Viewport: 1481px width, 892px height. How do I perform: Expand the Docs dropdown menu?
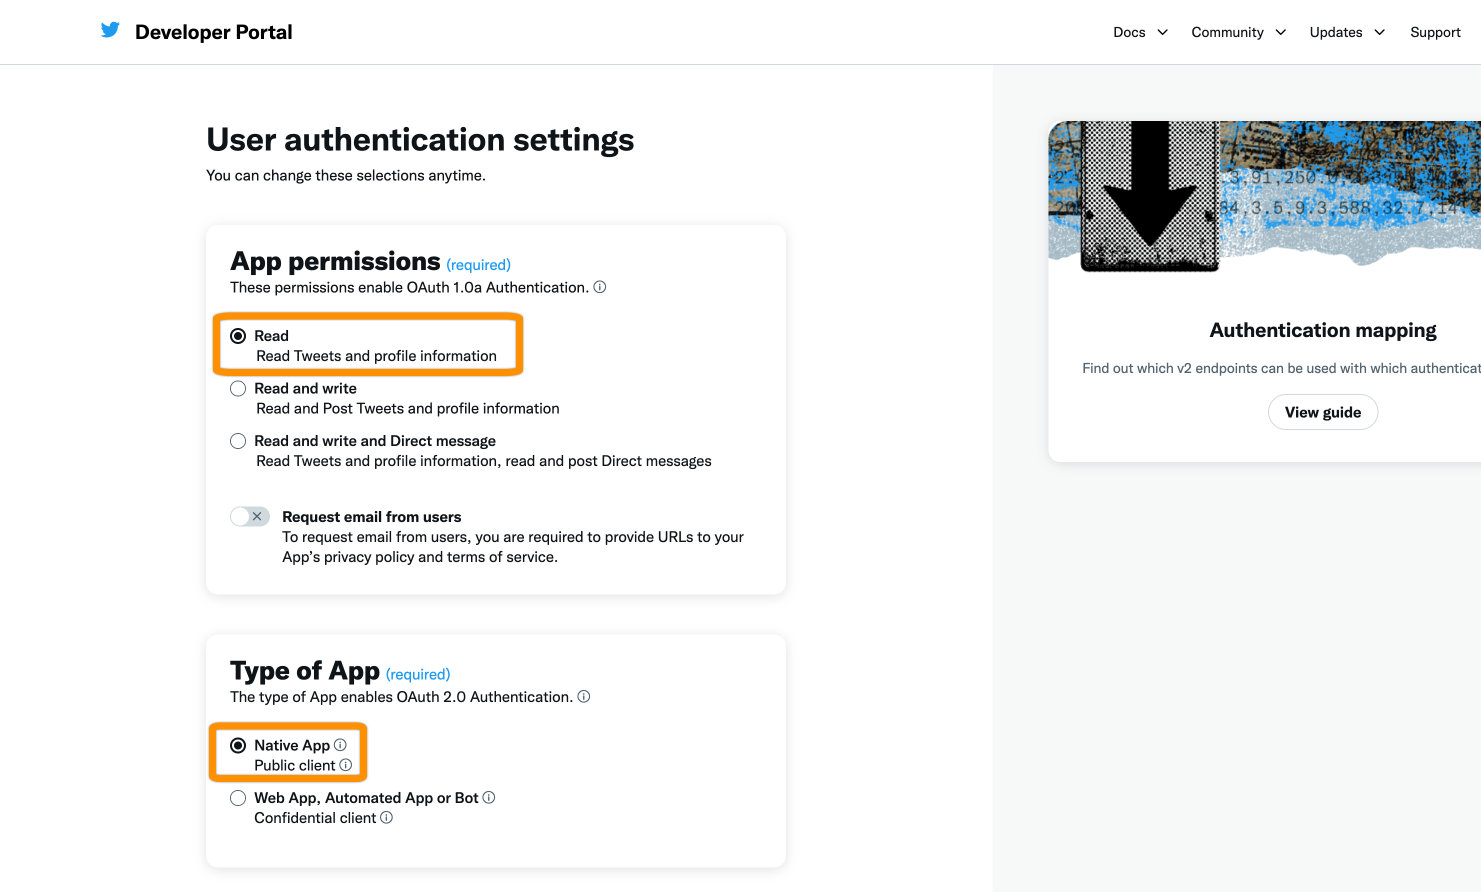[1140, 32]
